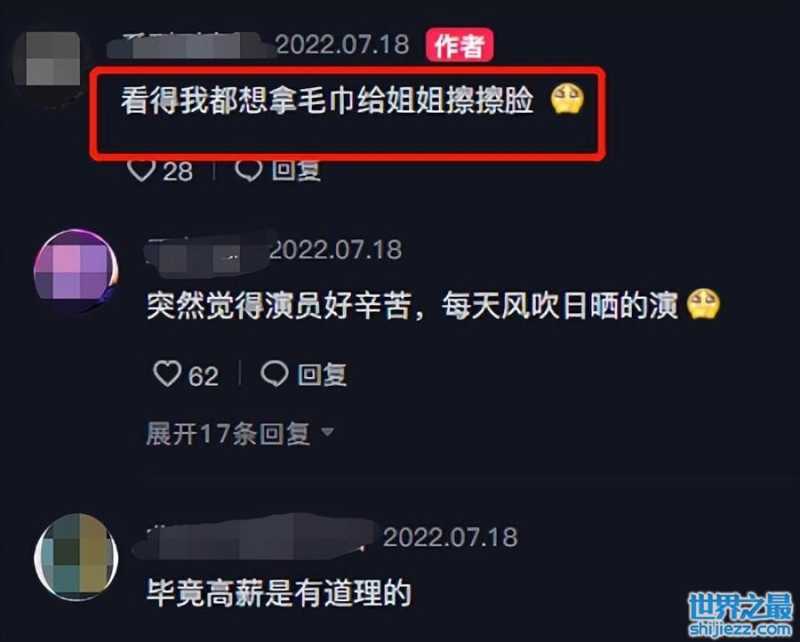The height and width of the screenshot is (642, 800).
Task: Click the dropdown arrow beside 展开17条回复
Action: (x=327, y=433)
